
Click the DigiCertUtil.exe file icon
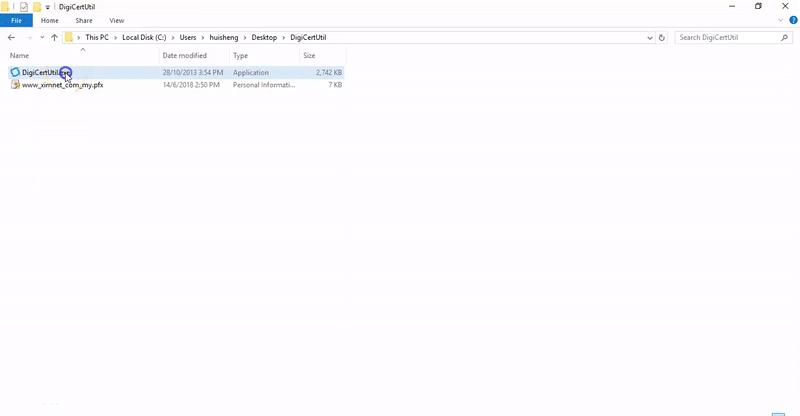tap(15, 72)
